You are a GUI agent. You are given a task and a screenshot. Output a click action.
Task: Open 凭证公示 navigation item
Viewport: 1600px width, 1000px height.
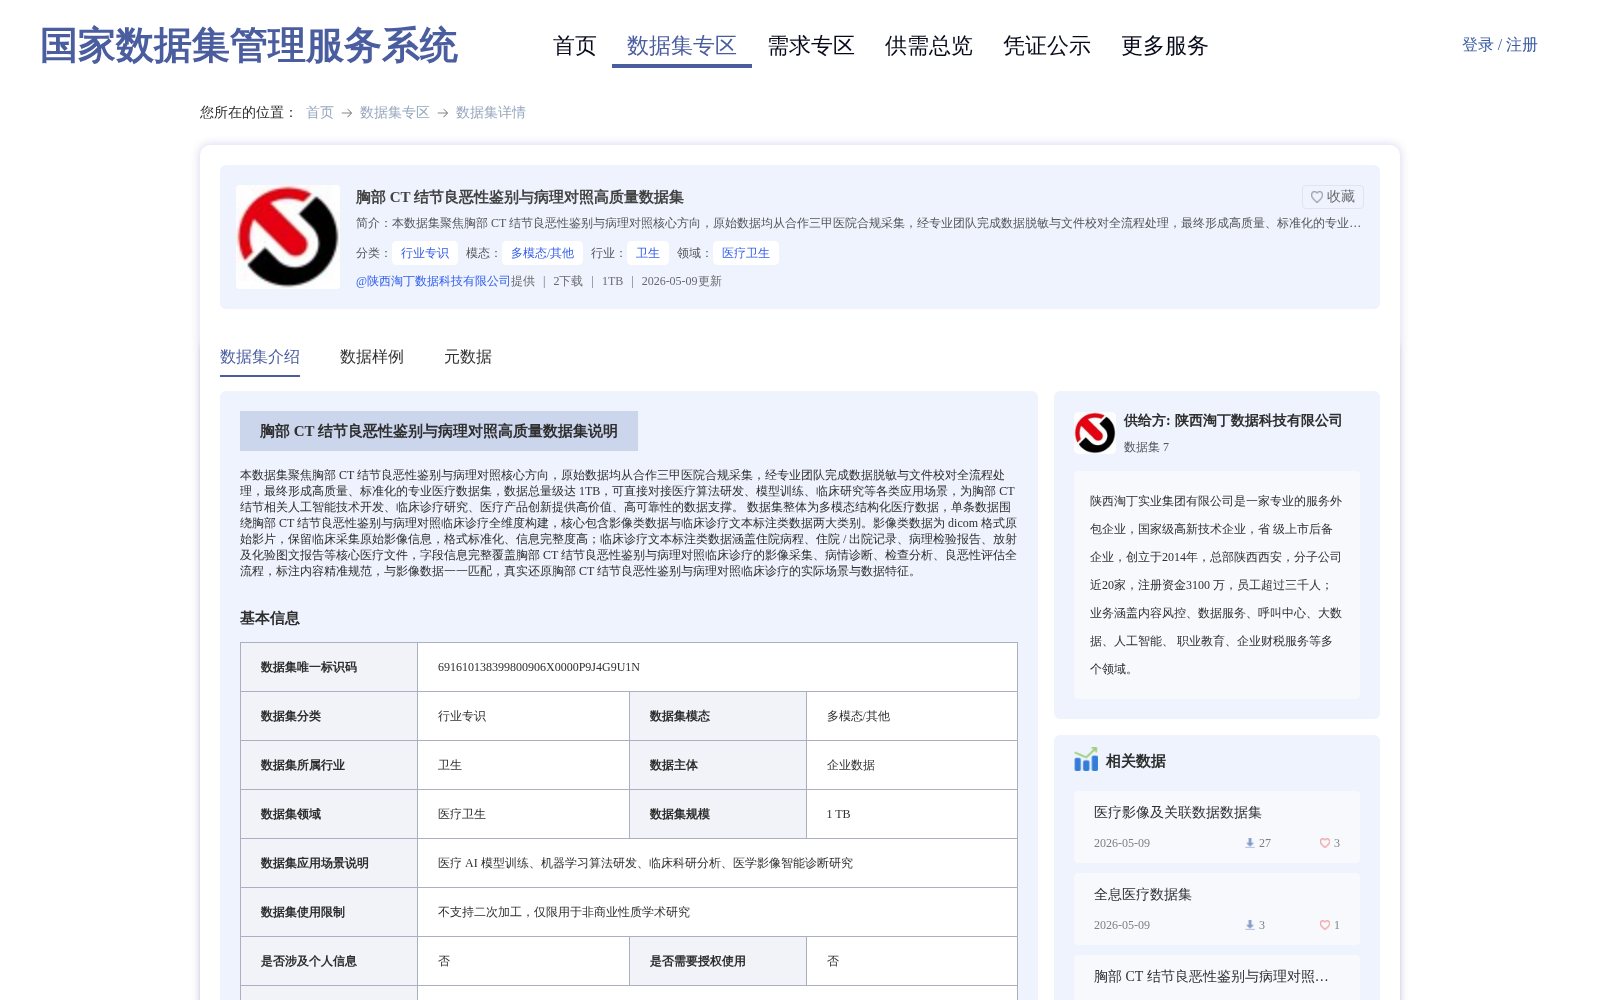[1047, 46]
